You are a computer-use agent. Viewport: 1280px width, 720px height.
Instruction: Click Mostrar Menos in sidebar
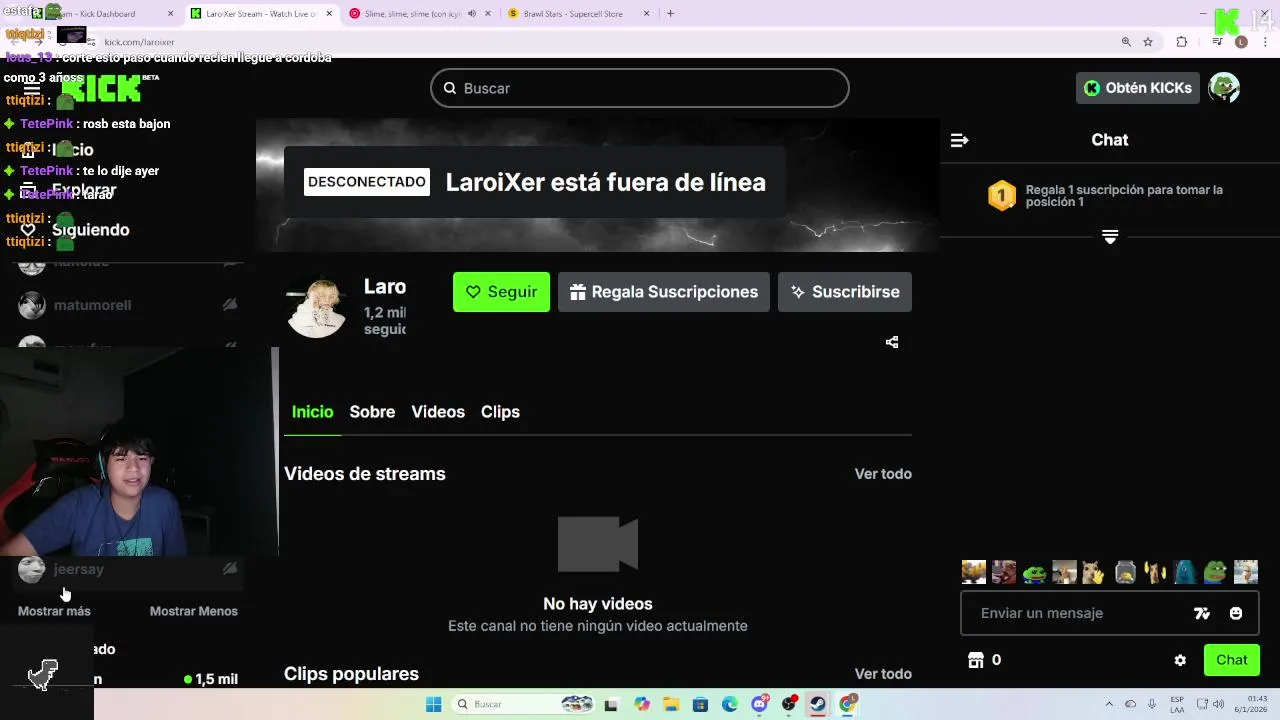(x=194, y=611)
